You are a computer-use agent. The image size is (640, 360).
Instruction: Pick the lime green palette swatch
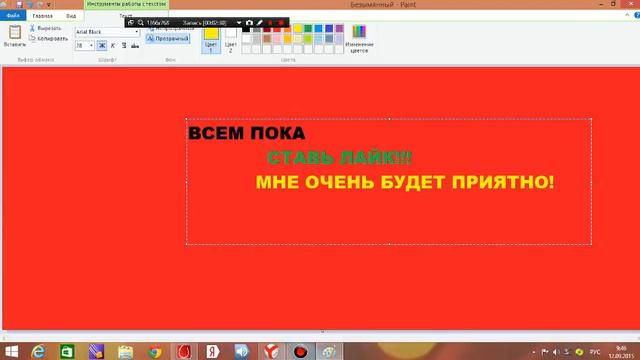[x=308, y=39]
